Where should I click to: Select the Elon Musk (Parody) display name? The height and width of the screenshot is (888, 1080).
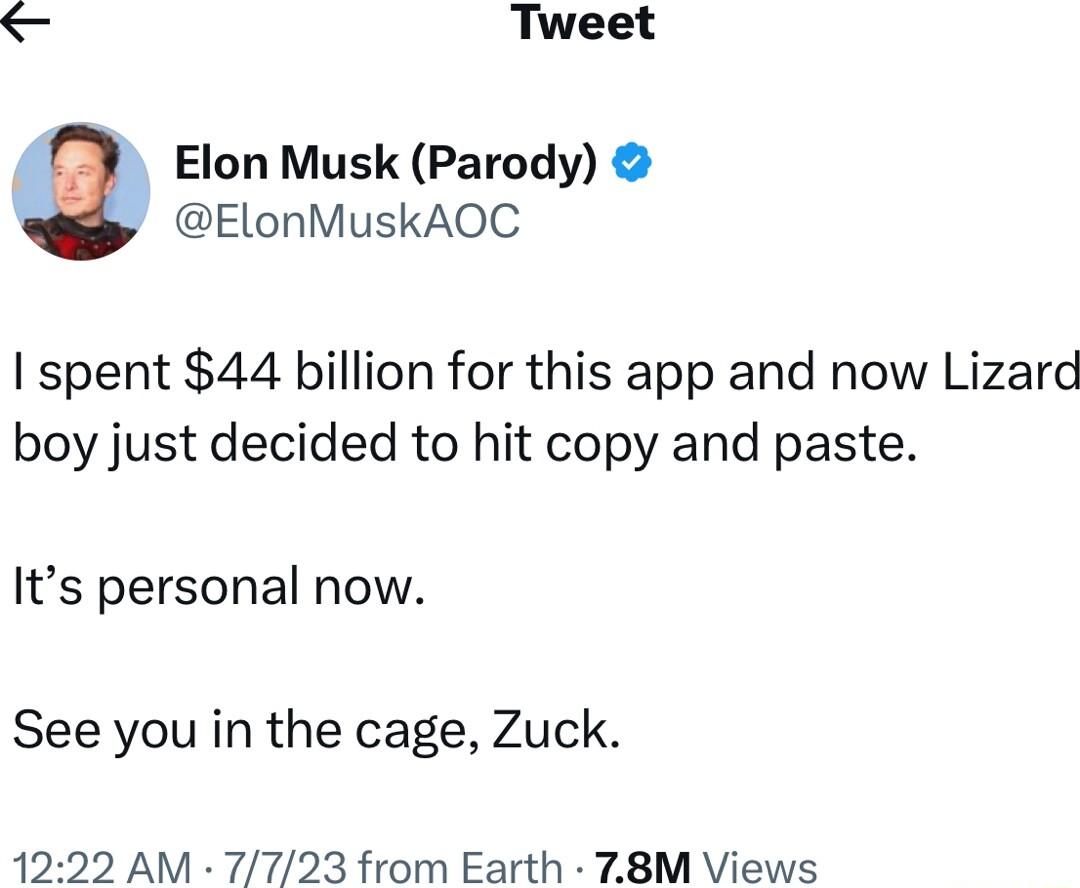[388, 162]
